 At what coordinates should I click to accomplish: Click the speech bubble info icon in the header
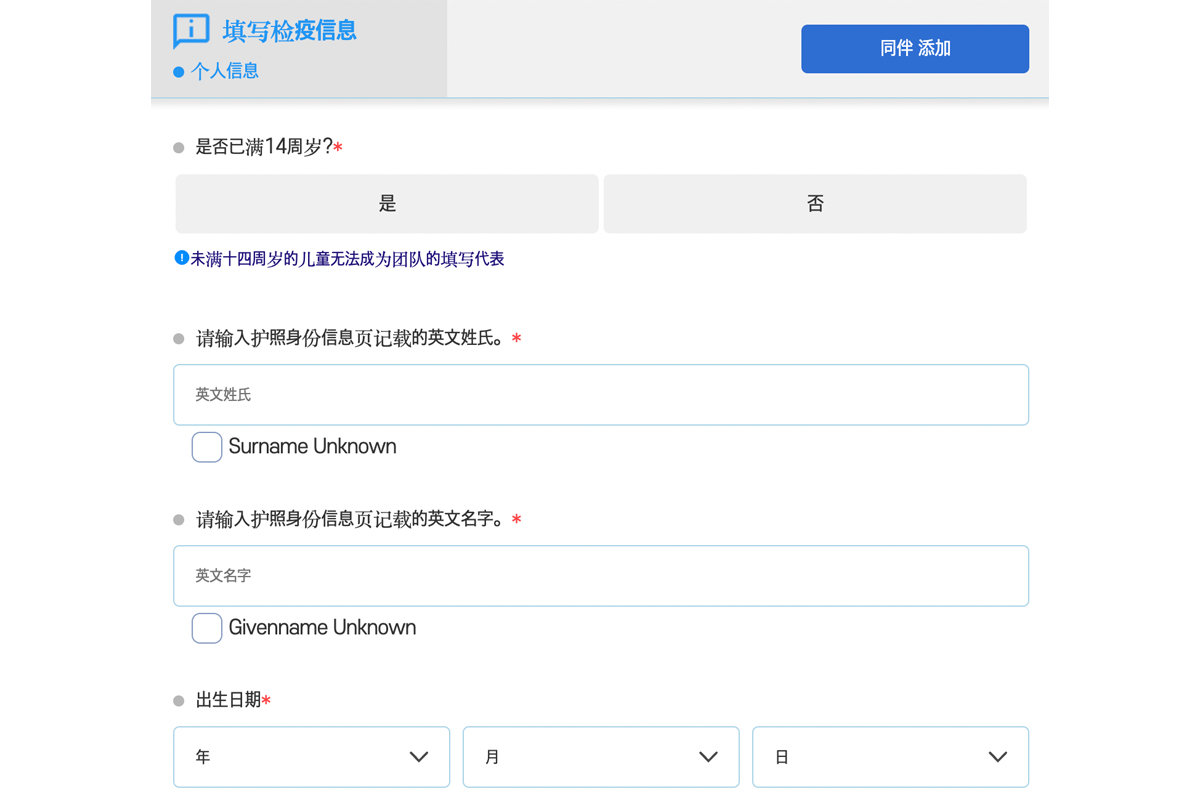190,30
